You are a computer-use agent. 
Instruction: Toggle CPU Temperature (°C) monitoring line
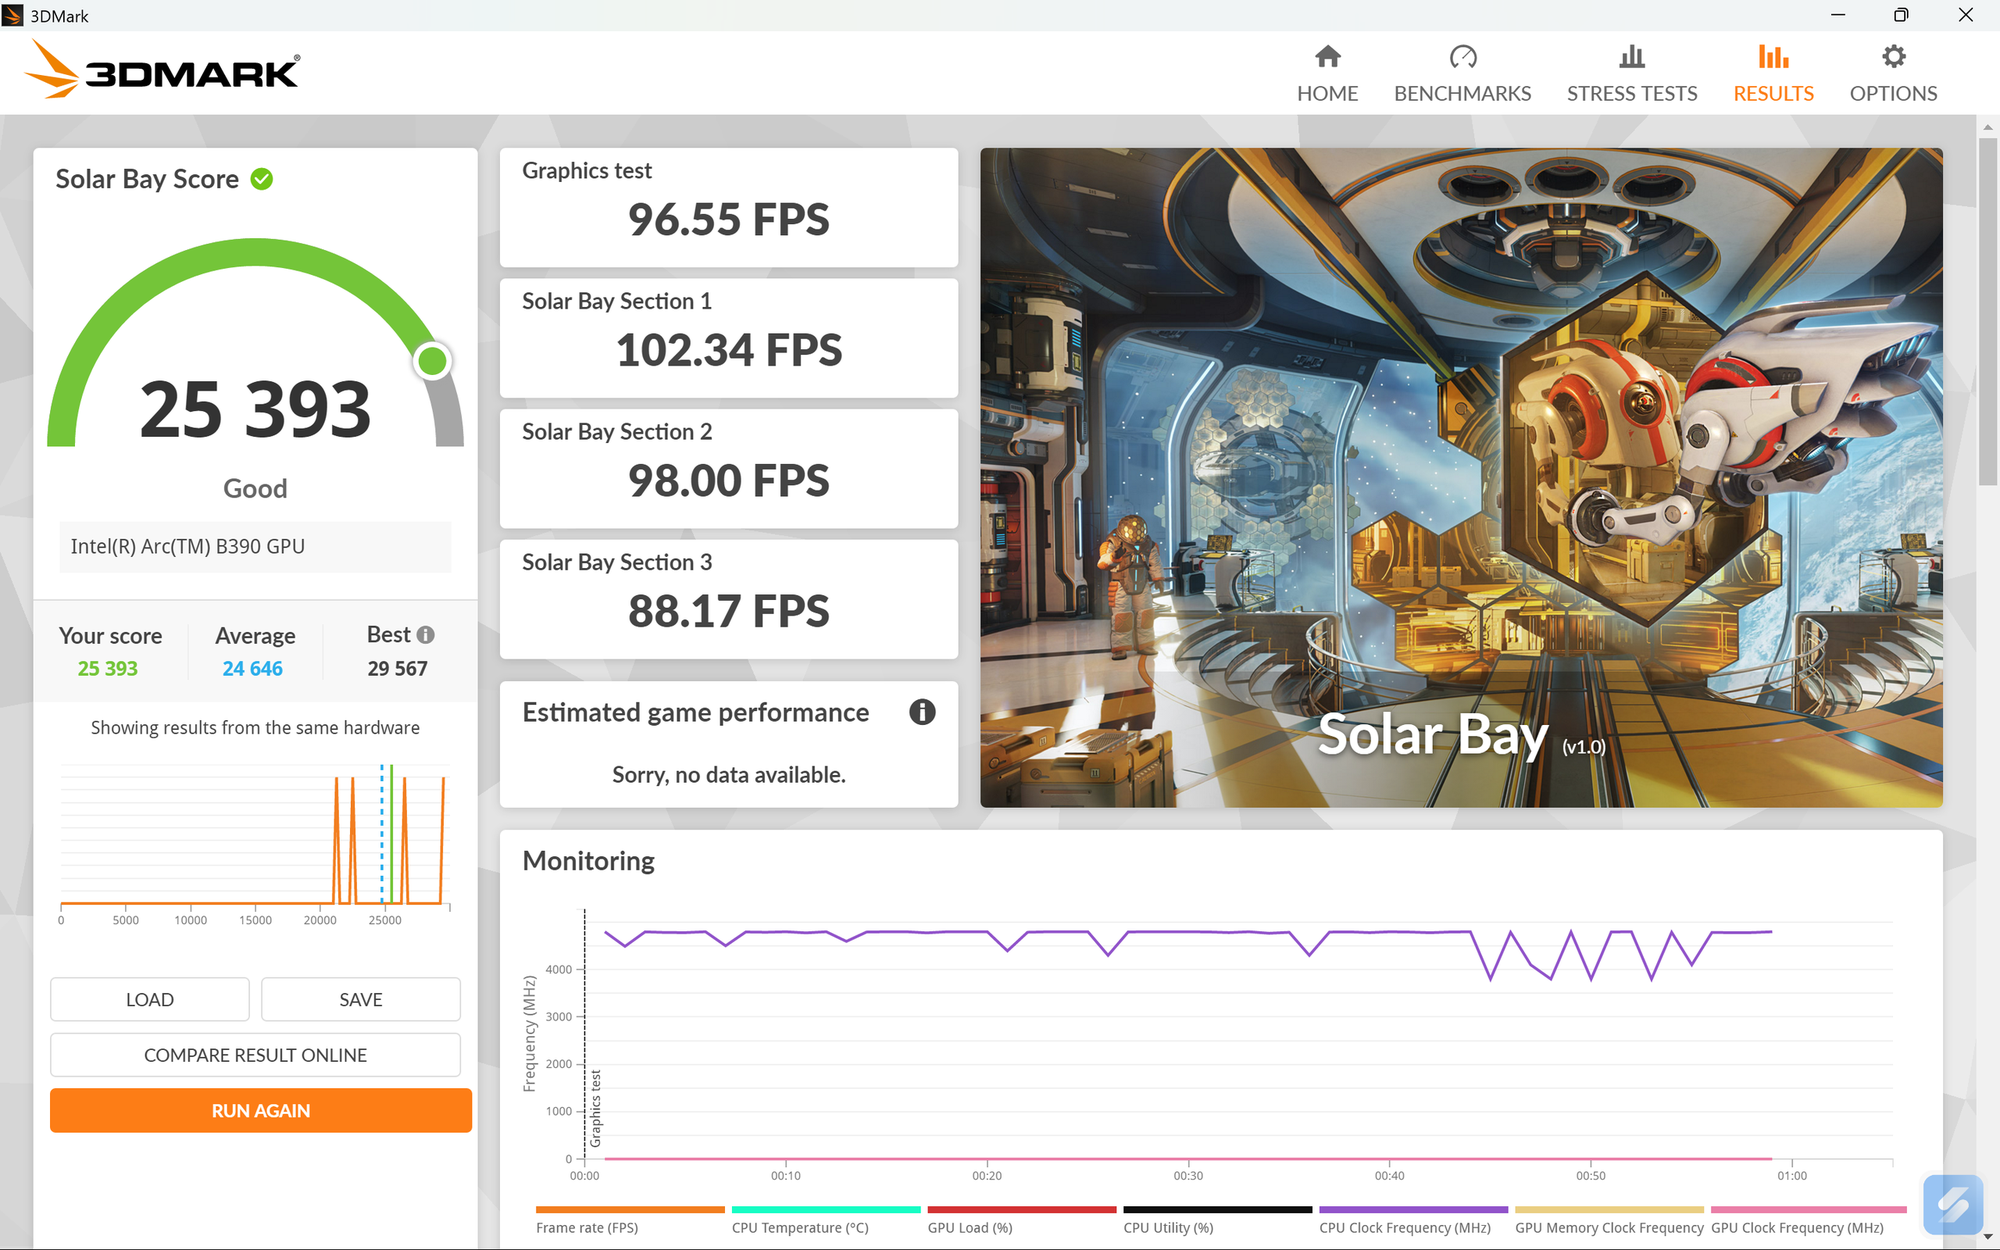pos(799,1227)
